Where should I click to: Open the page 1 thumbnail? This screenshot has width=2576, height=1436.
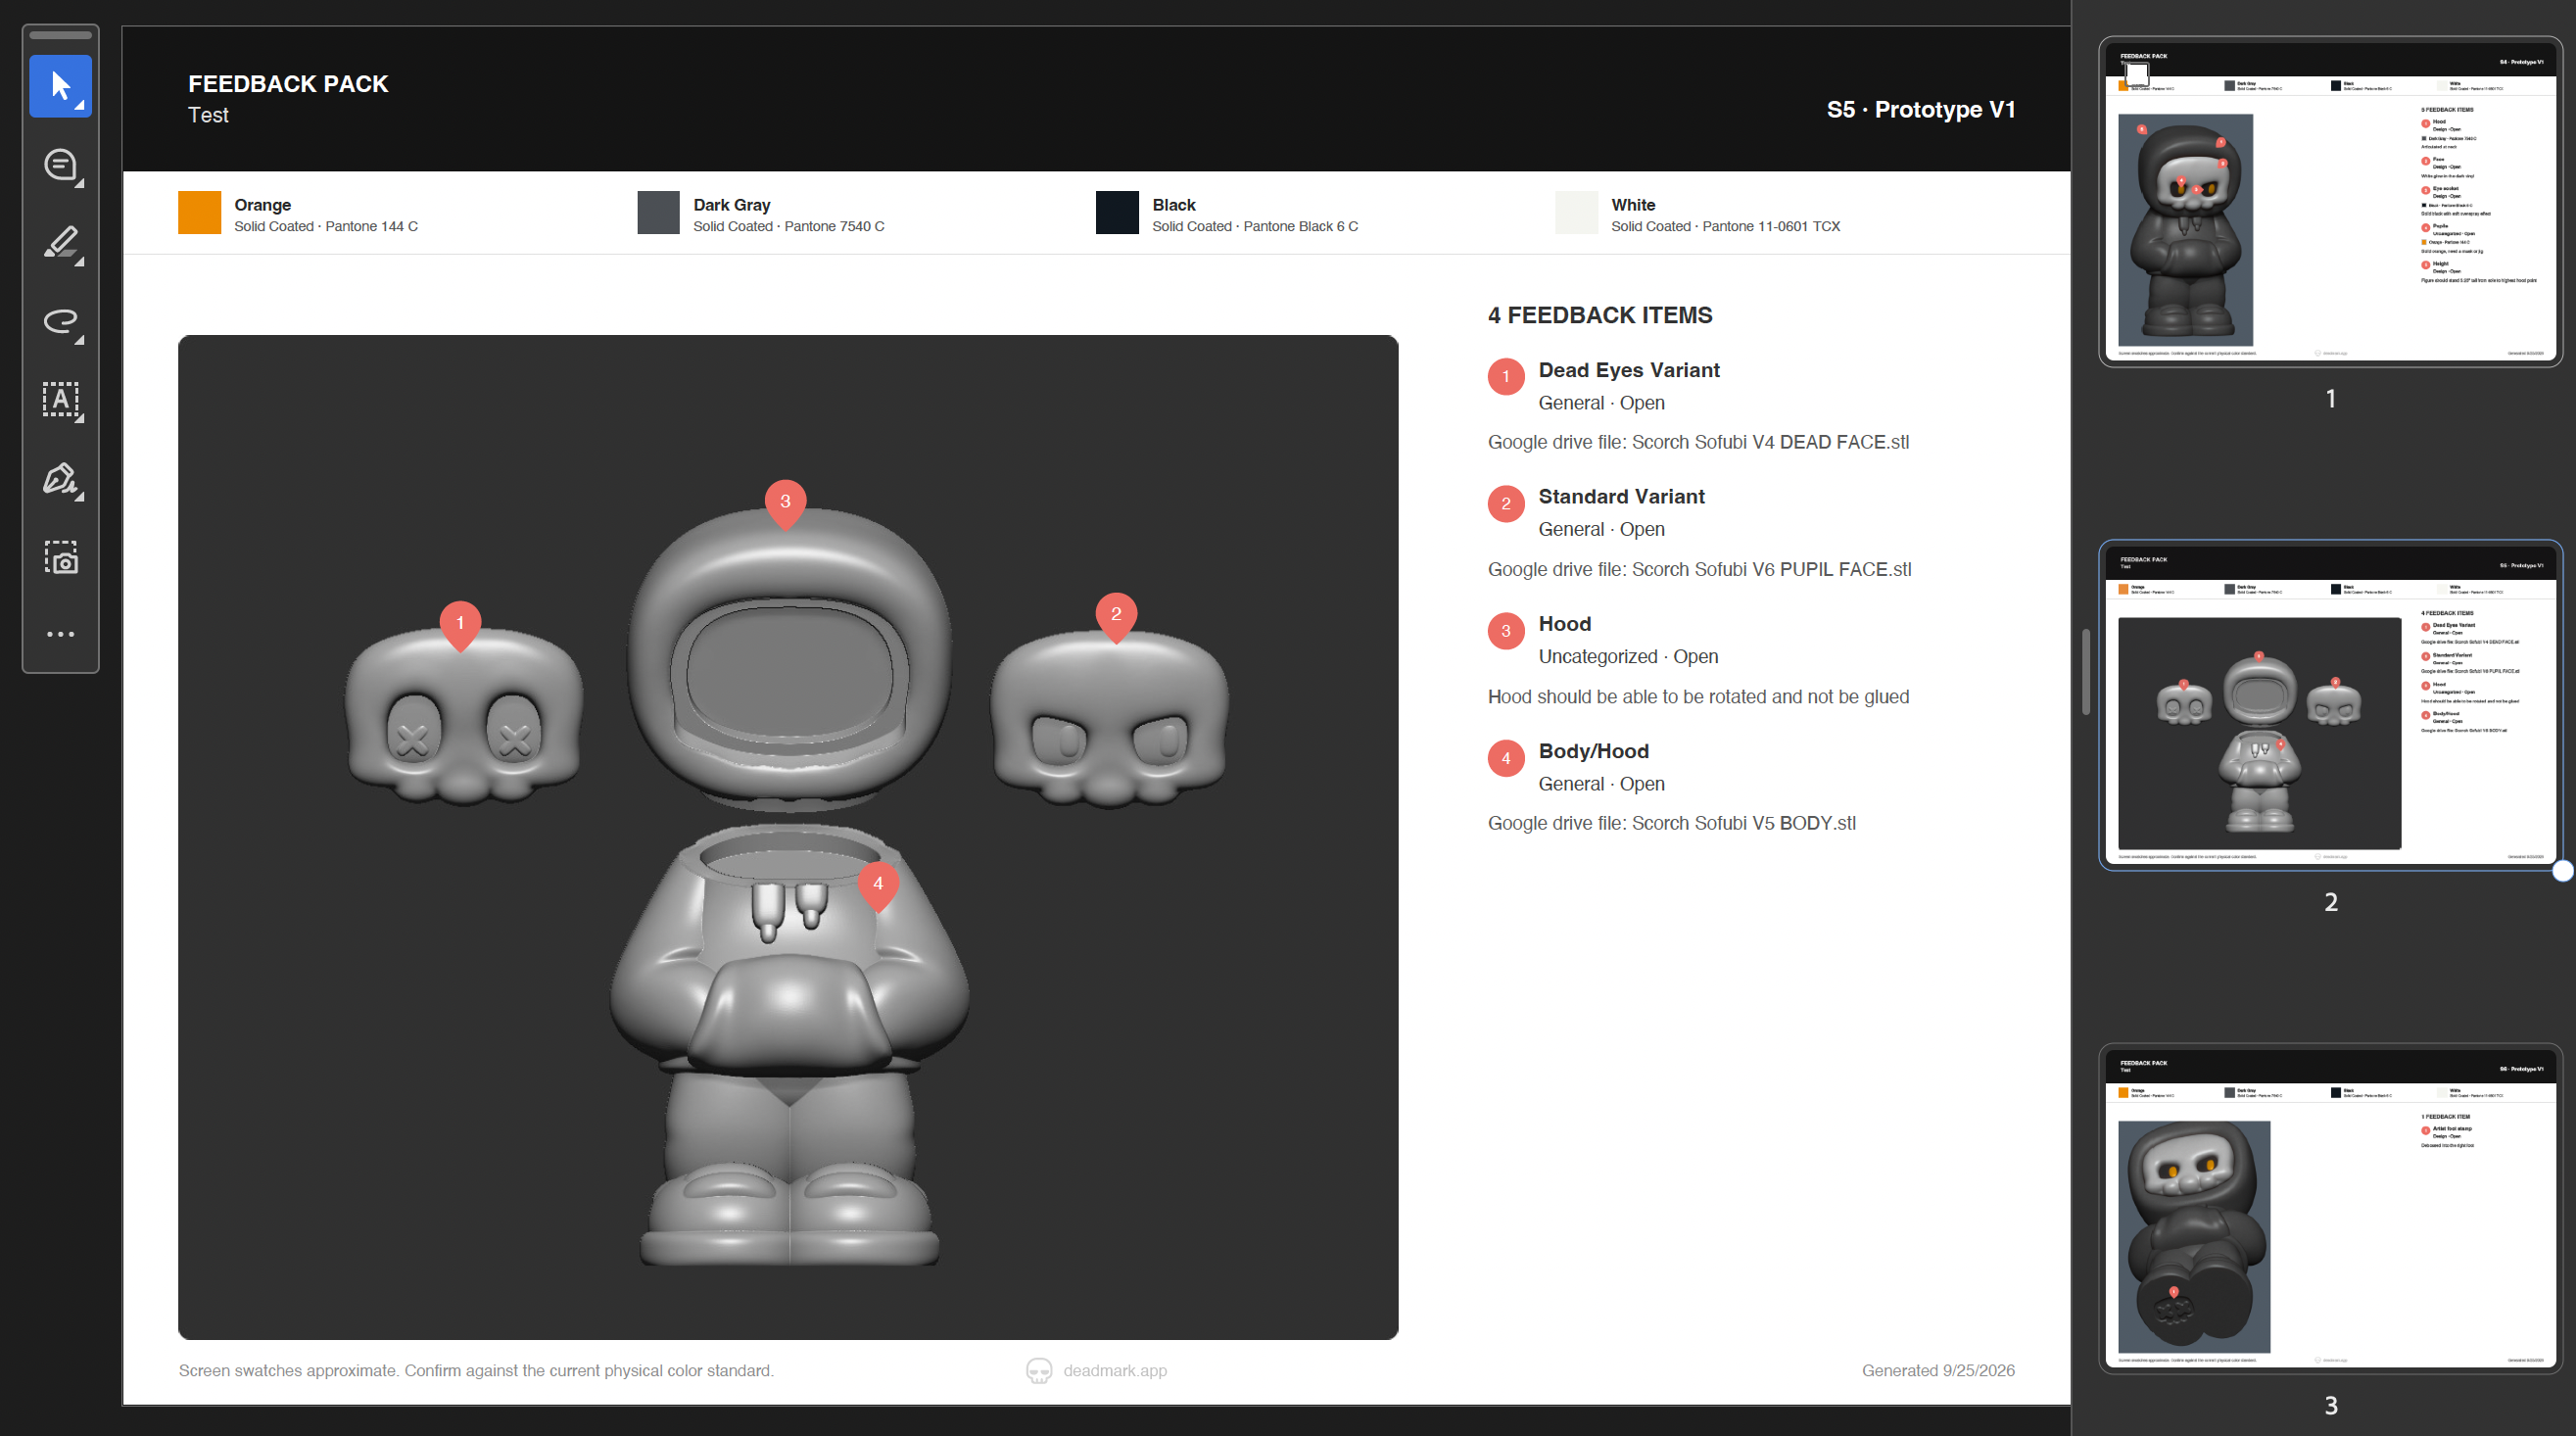click(2330, 203)
